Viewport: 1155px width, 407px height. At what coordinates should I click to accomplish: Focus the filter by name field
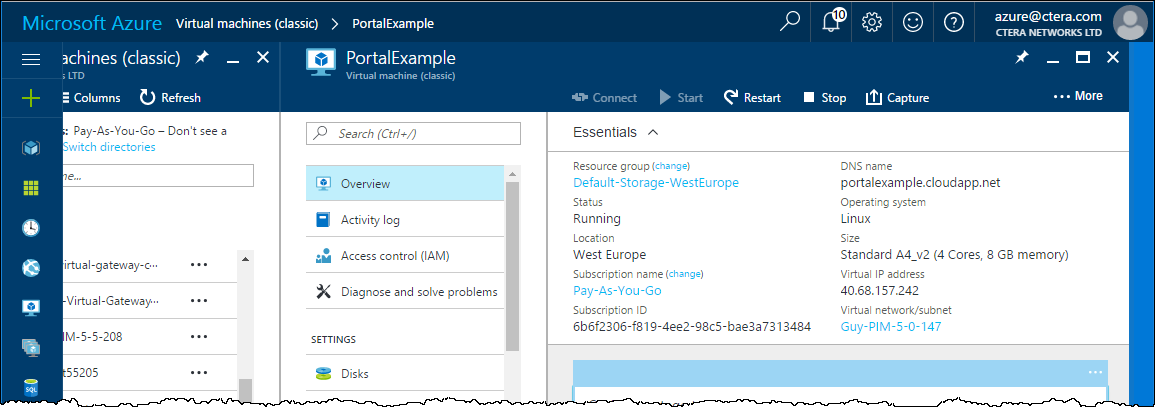pyautogui.click(x=158, y=176)
